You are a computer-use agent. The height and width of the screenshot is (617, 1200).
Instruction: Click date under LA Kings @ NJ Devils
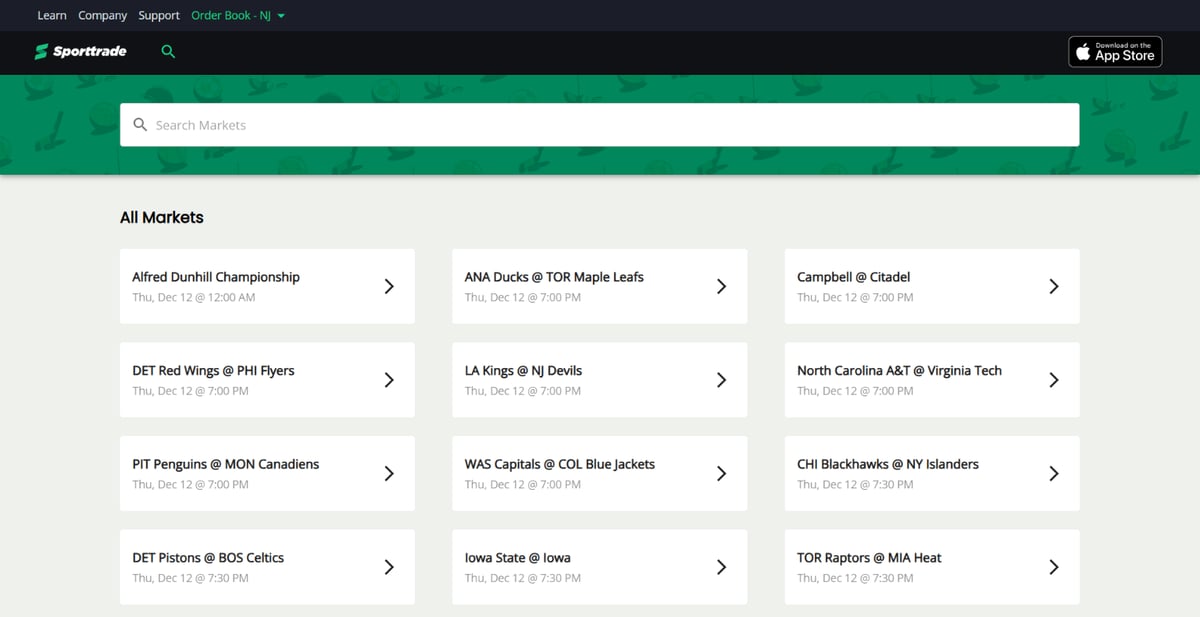[x=523, y=392]
